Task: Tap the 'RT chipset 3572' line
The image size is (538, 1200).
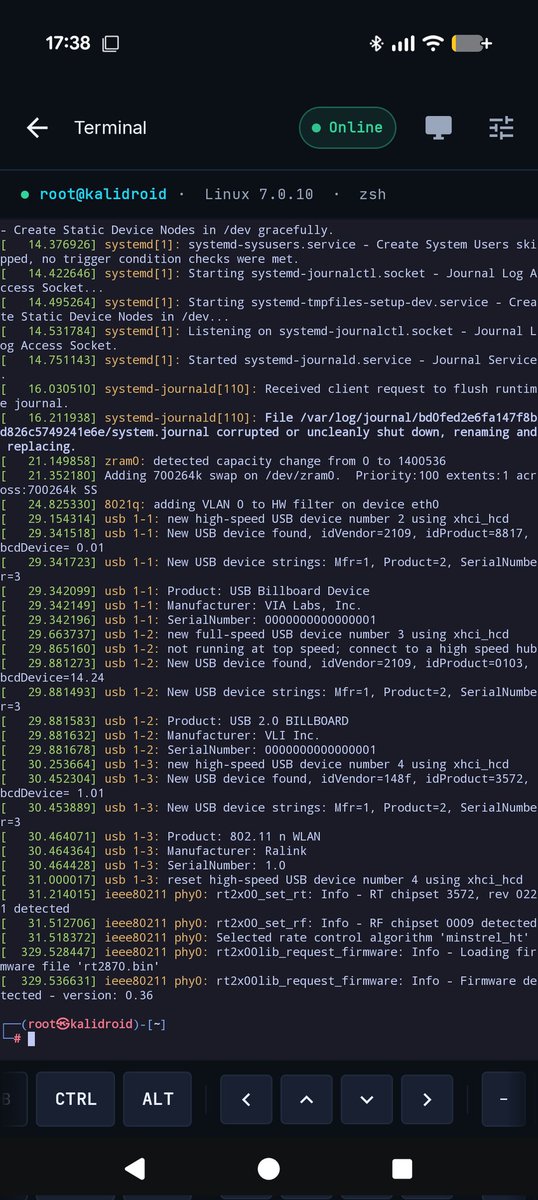Action: tap(269, 901)
